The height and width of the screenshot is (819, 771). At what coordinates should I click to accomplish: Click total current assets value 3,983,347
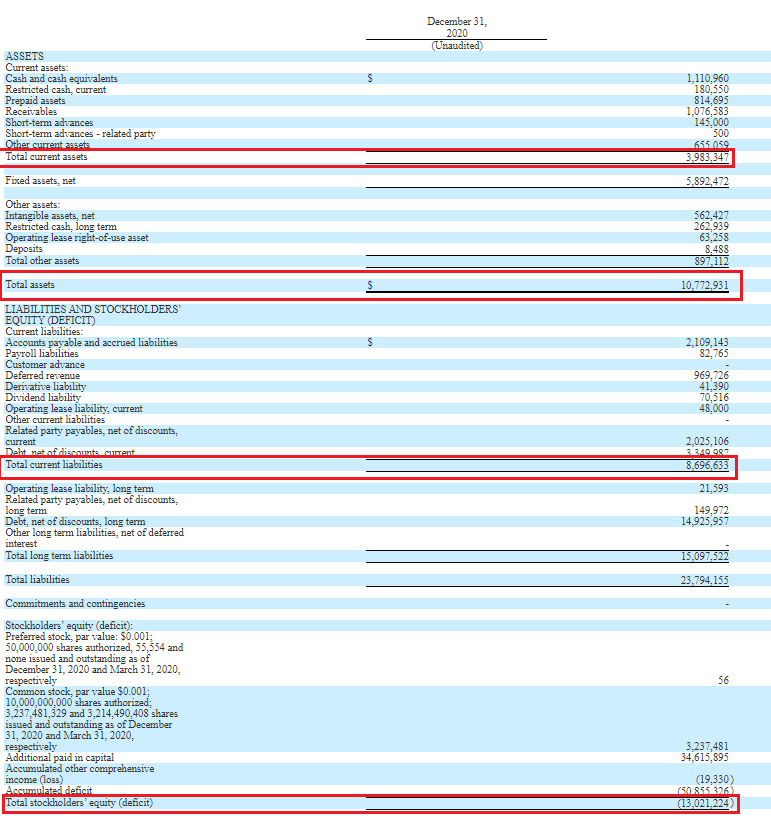tap(707, 157)
